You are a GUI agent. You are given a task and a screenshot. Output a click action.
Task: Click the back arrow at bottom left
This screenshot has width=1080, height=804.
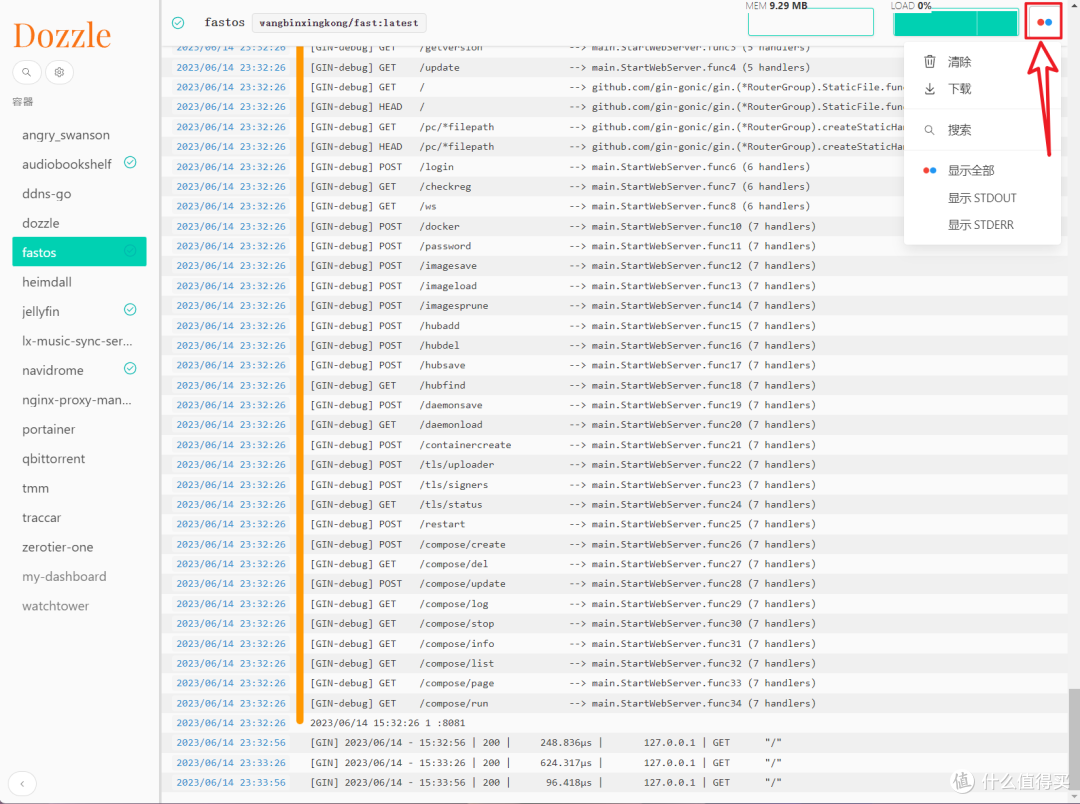[22, 783]
